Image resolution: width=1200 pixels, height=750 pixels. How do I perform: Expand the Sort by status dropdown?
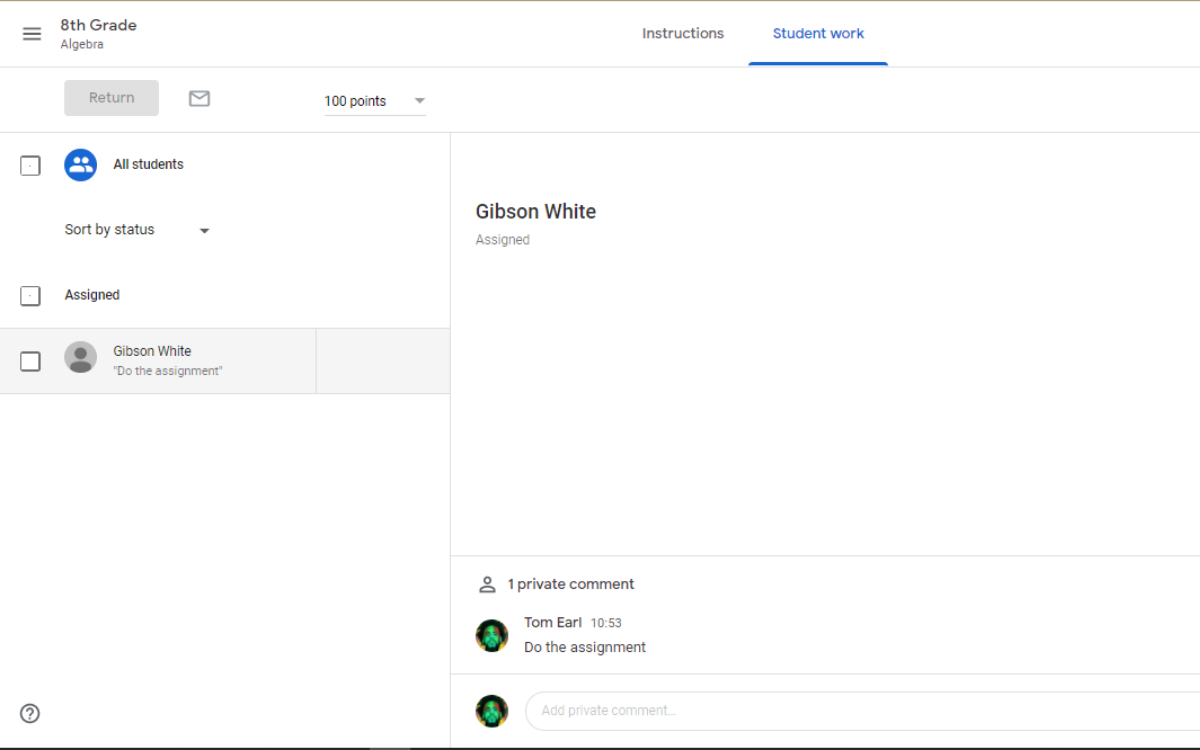(x=137, y=230)
